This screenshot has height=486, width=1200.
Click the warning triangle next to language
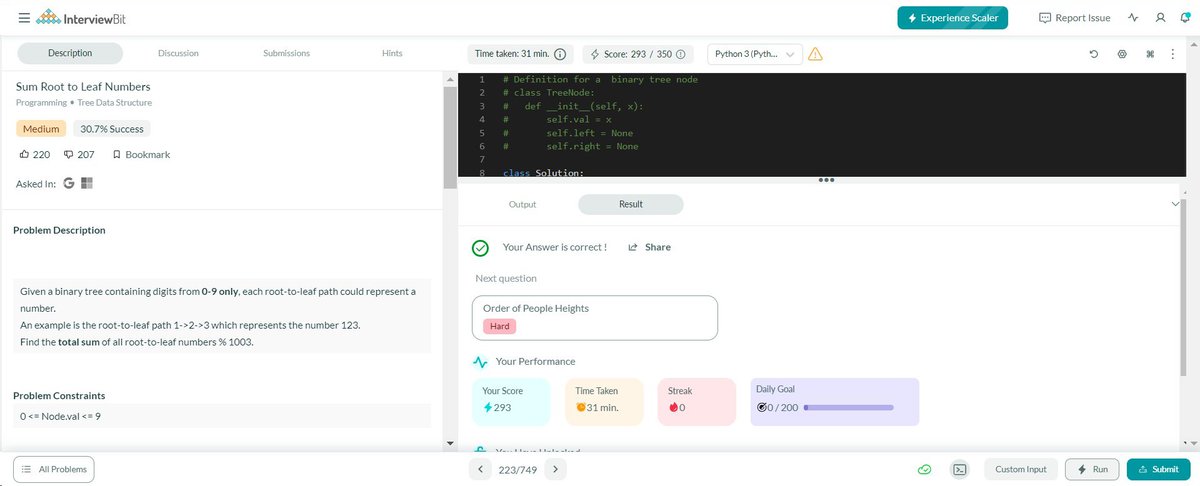click(x=815, y=54)
